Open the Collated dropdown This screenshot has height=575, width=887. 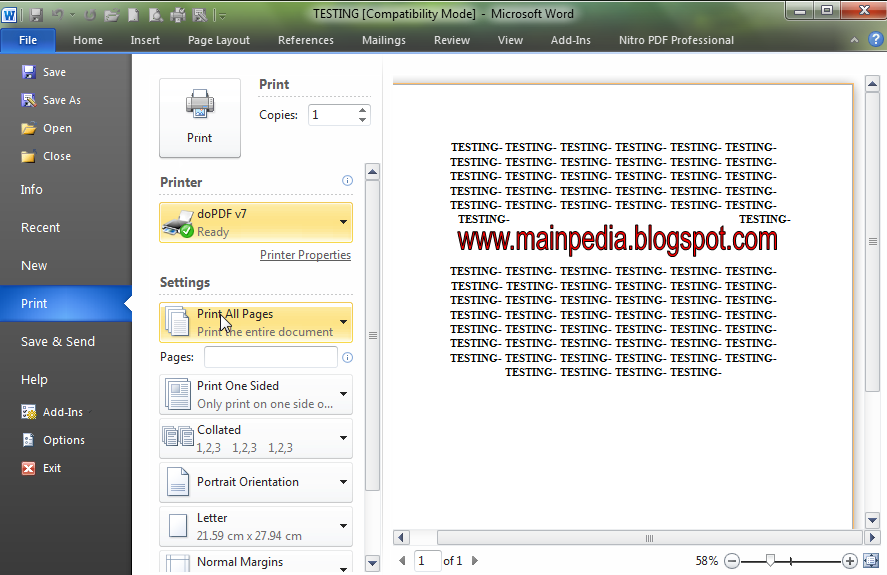click(x=256, y=439)
